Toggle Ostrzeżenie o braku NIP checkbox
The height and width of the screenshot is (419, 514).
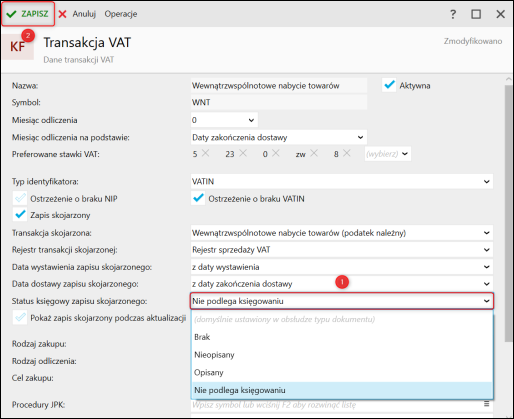coord(20,198)
